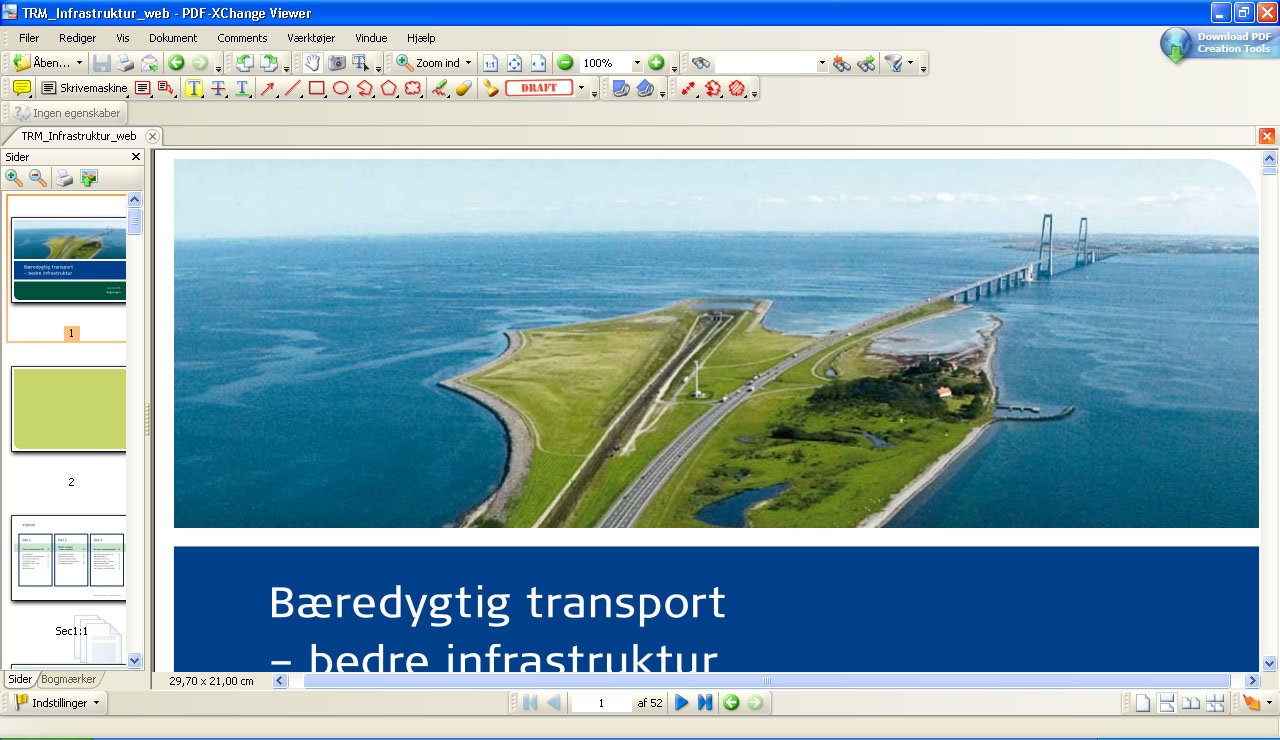Image resolution: width=1280 pixels, height=740 pixels.
Task: Select the Hand tool
Action: click(x=312, y=63)
